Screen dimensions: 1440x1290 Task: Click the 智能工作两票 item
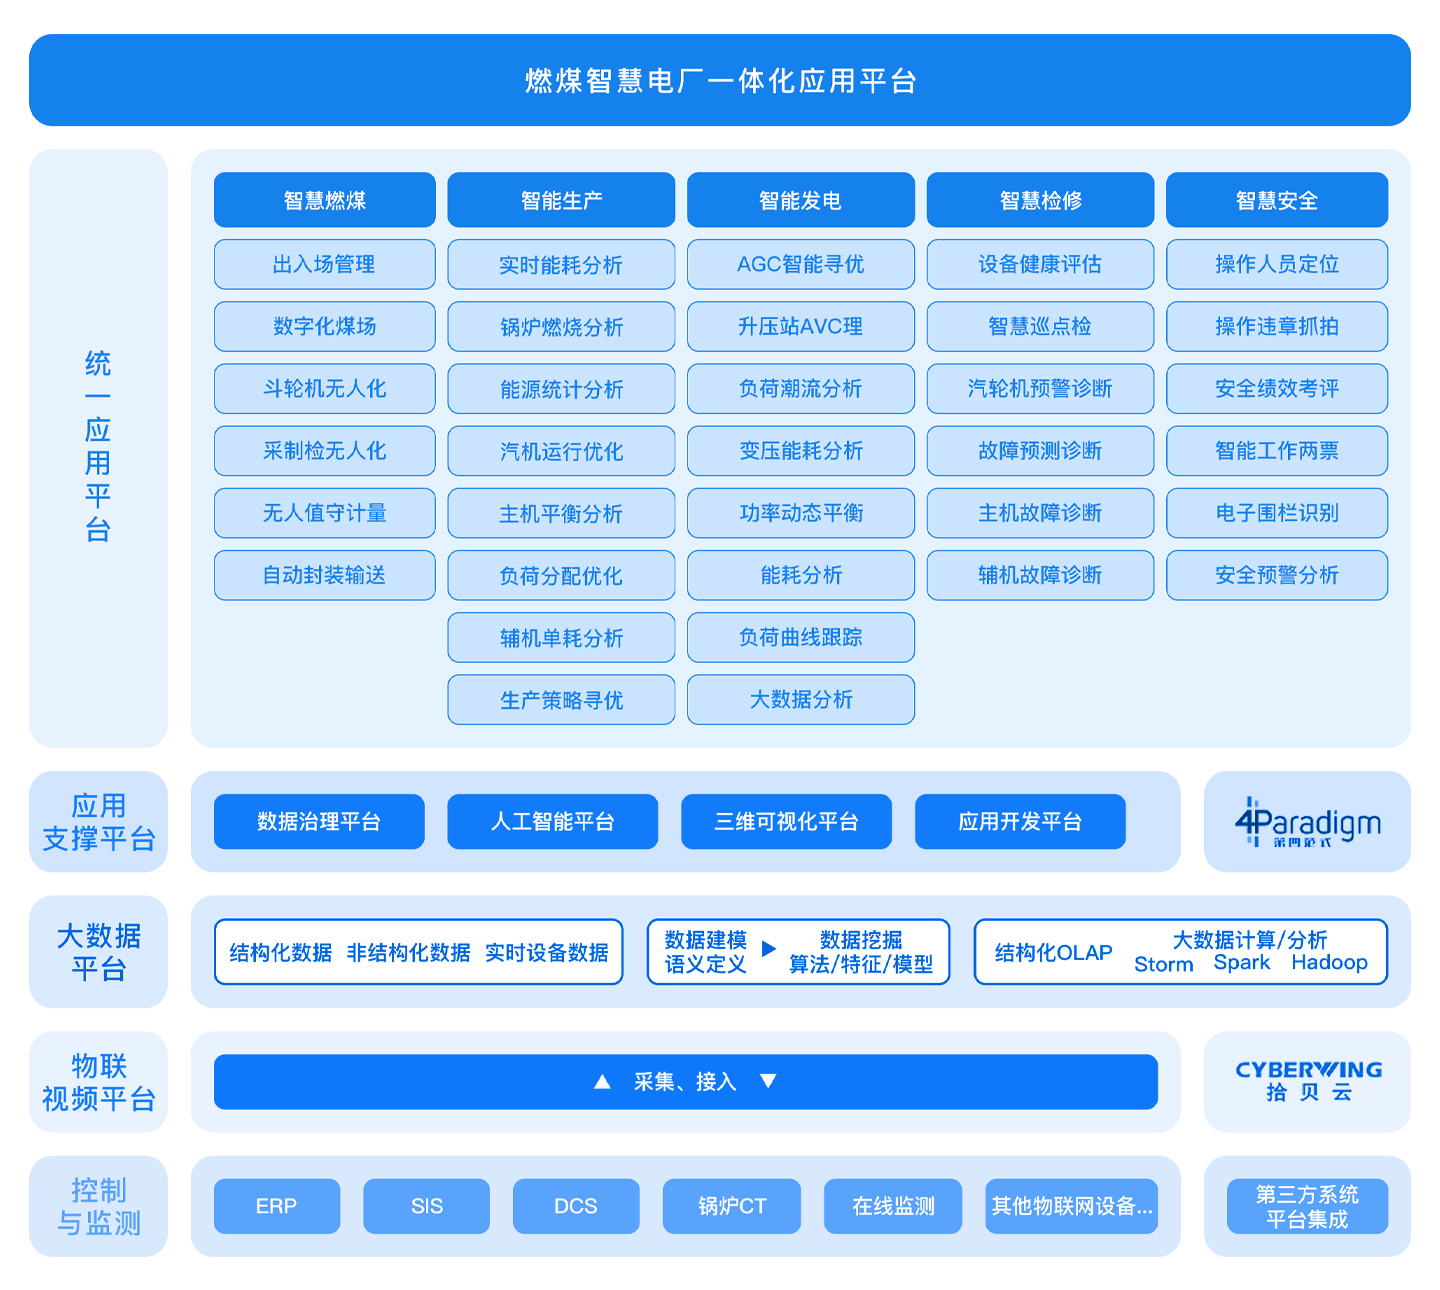(1277, 451)
